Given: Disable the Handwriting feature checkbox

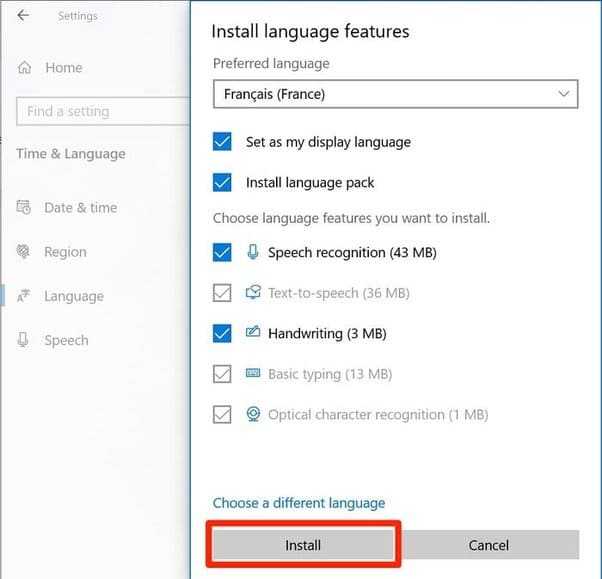Looking at the screenshot, I should (x=222, y=334).
